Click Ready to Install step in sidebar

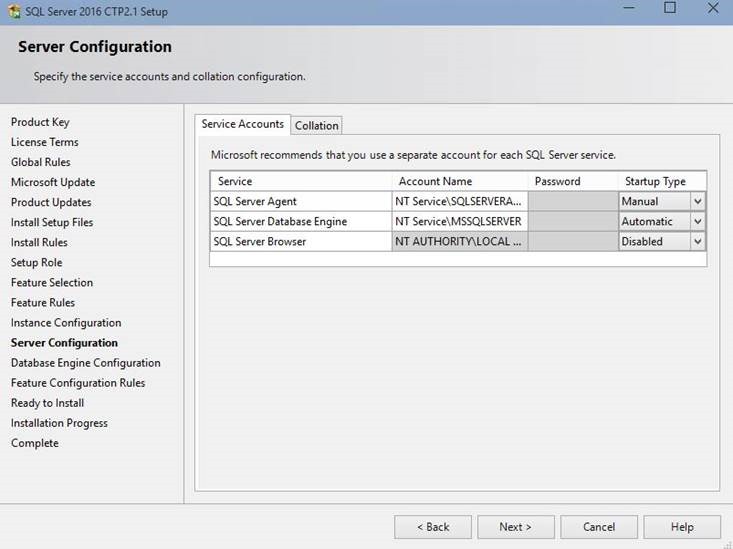(x=48, y=403)
